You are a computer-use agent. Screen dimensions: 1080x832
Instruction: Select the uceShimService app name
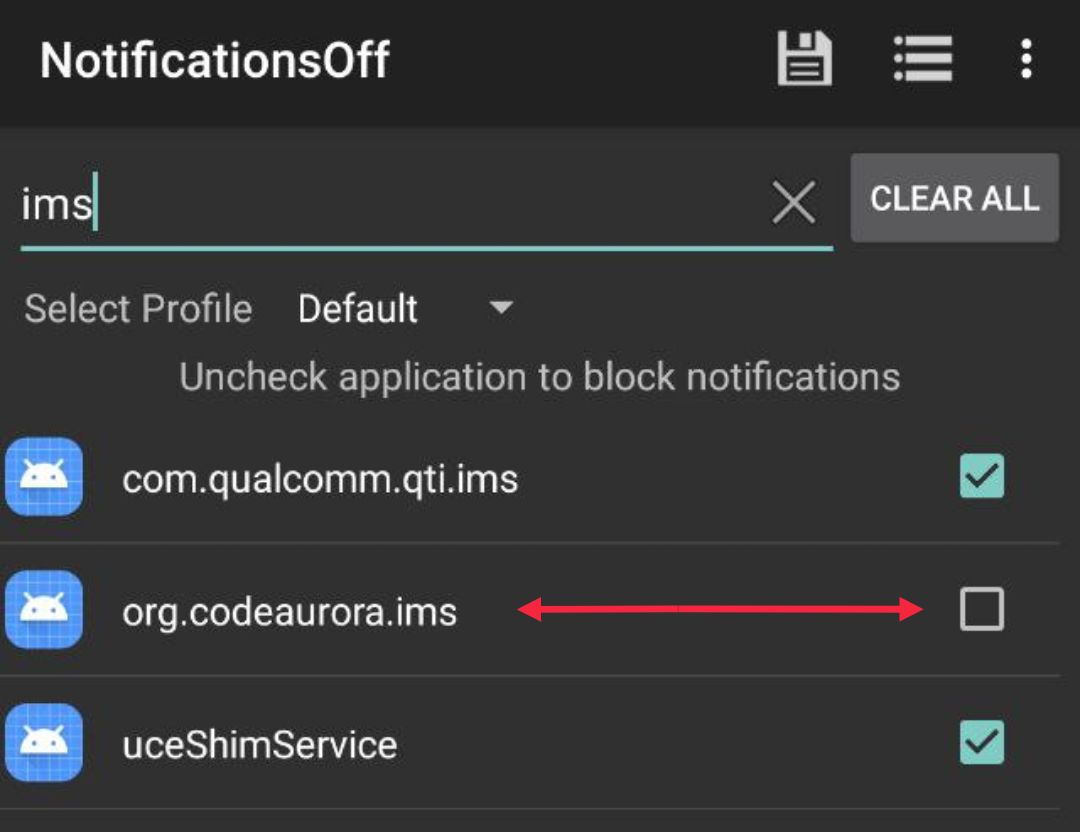point(260,745)
